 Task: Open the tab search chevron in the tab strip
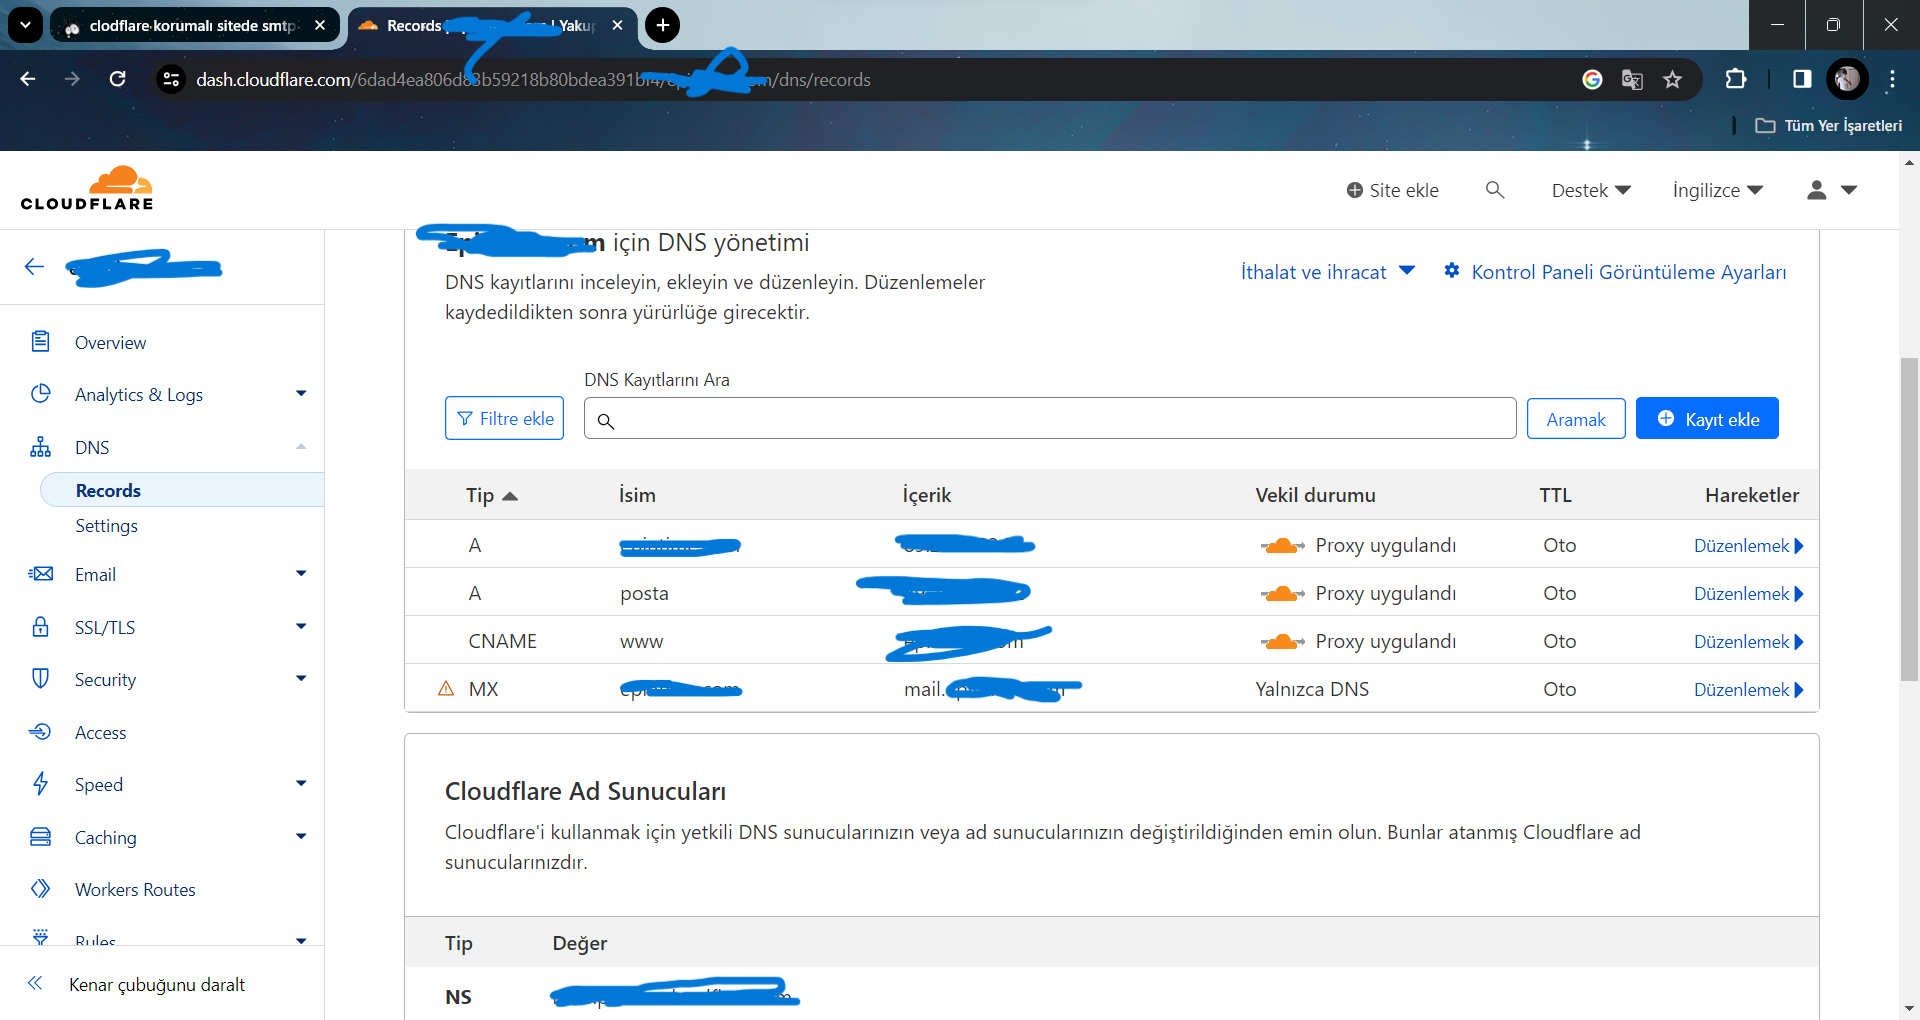[25, 25]
